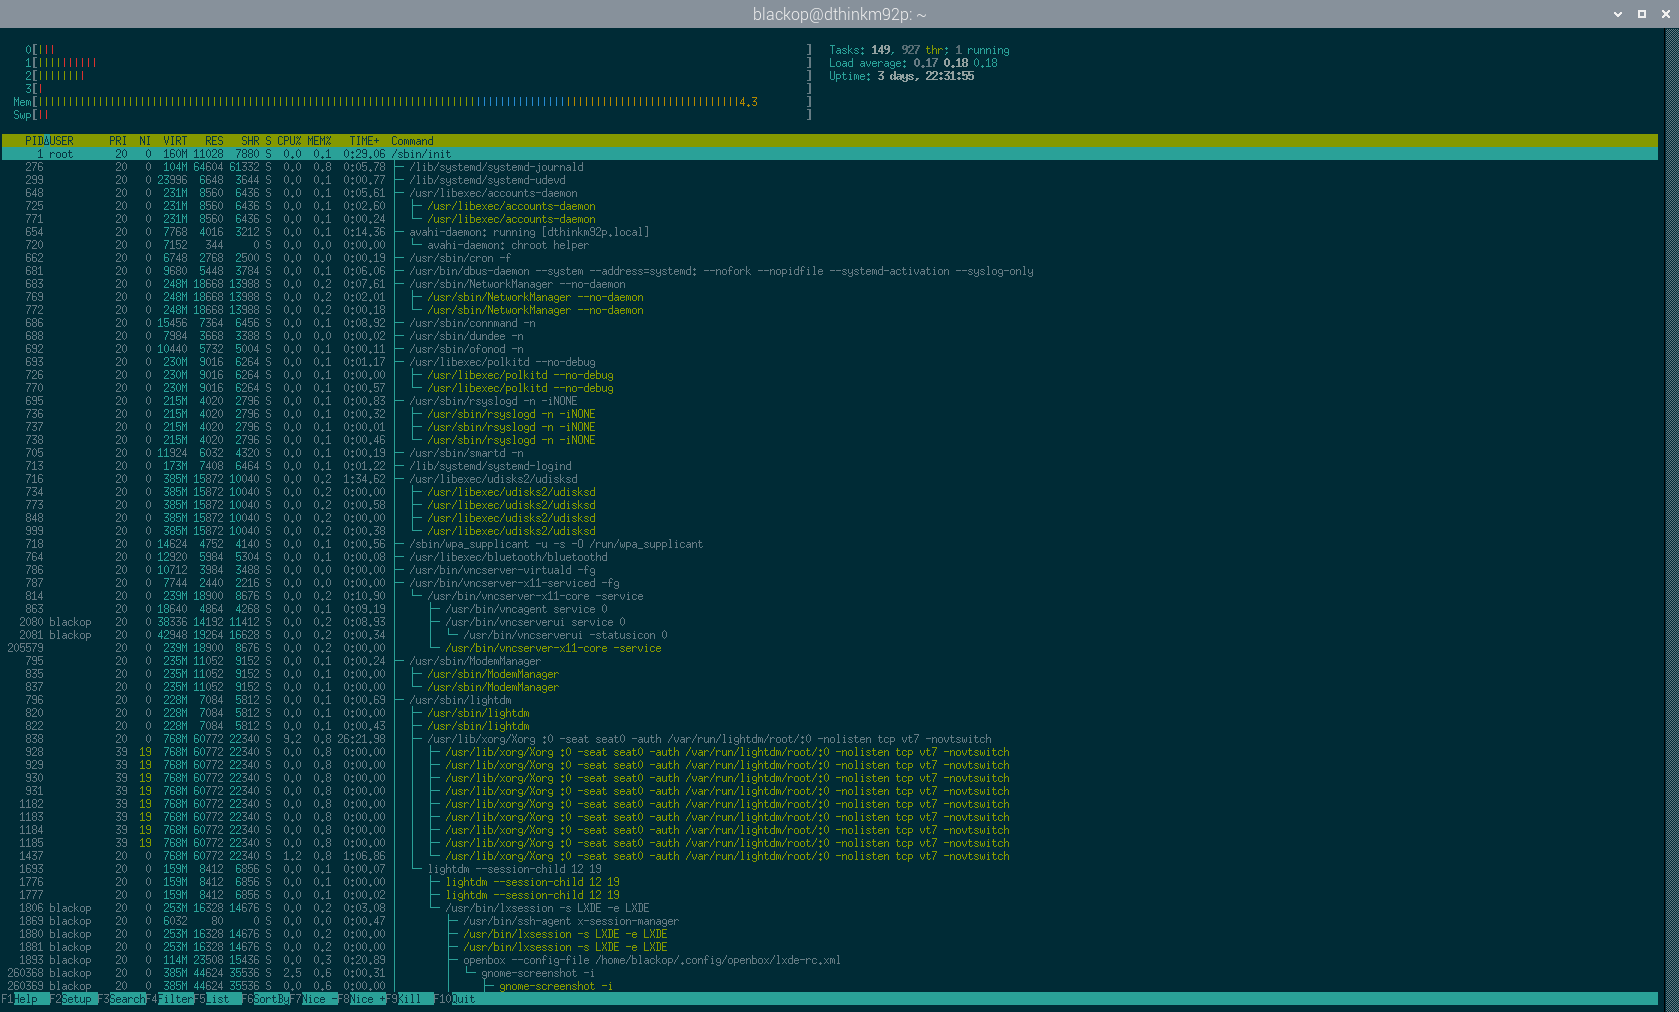Select gnome-screenshot row PID 260368
1679x1012 pixels.
(x=830, y=973)
